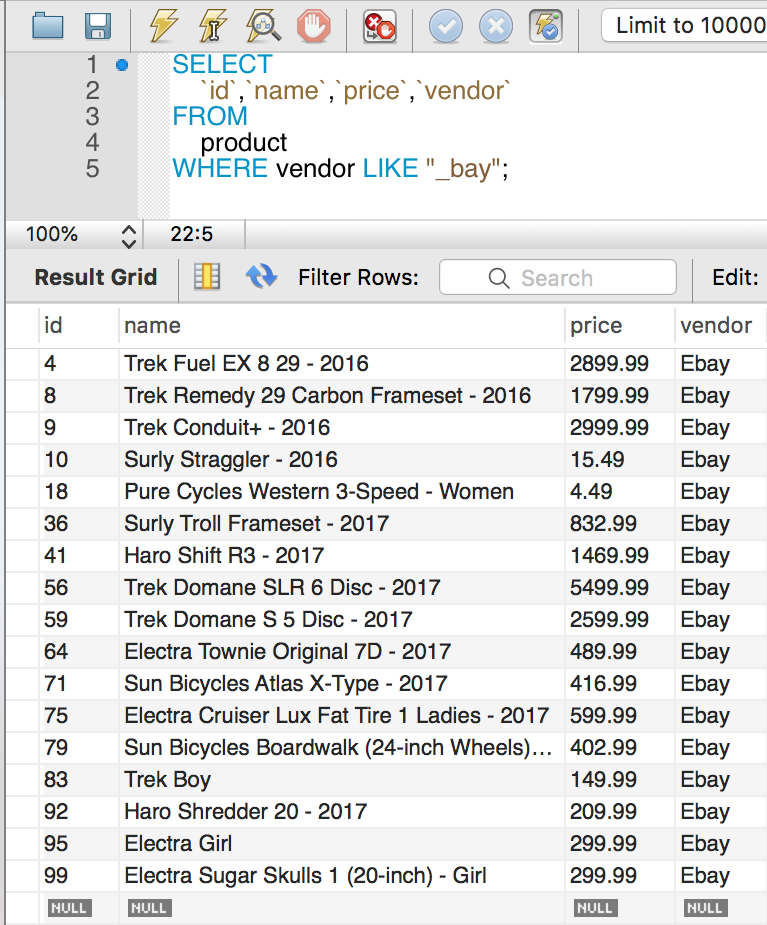Click the product table name in query
Viewport: 767px width, 925px height.
coord(244,143)
